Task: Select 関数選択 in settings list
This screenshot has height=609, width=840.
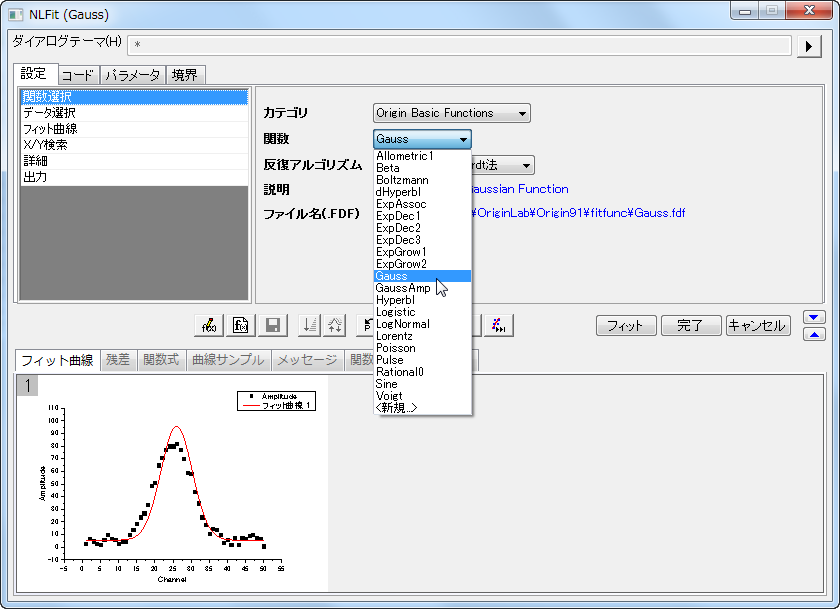Action: click(134, 97)
